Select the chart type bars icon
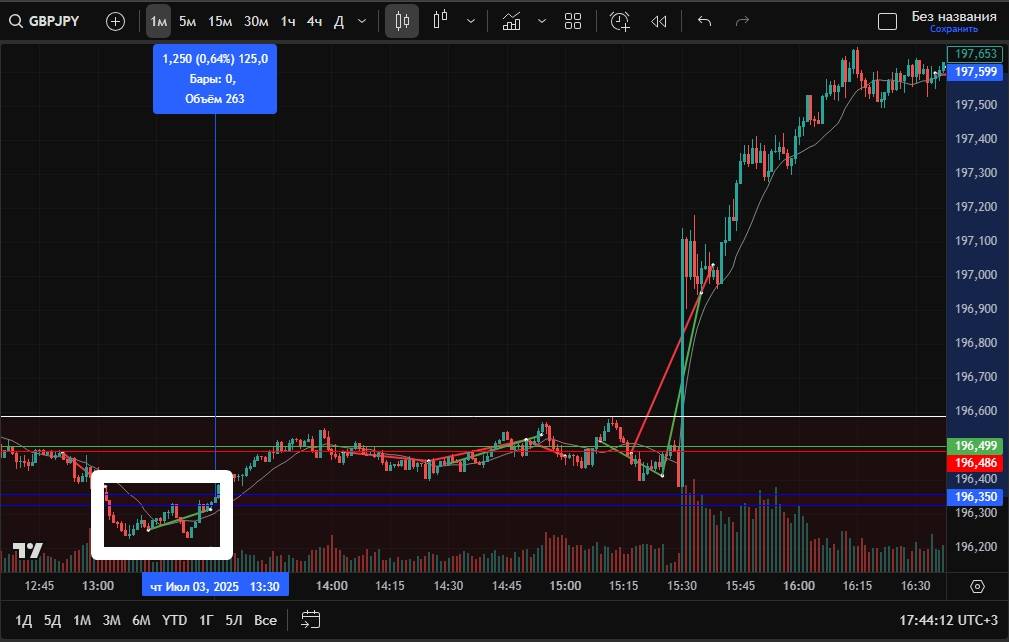This screenshot has height=642, width=1009. (x=441, y=21)
